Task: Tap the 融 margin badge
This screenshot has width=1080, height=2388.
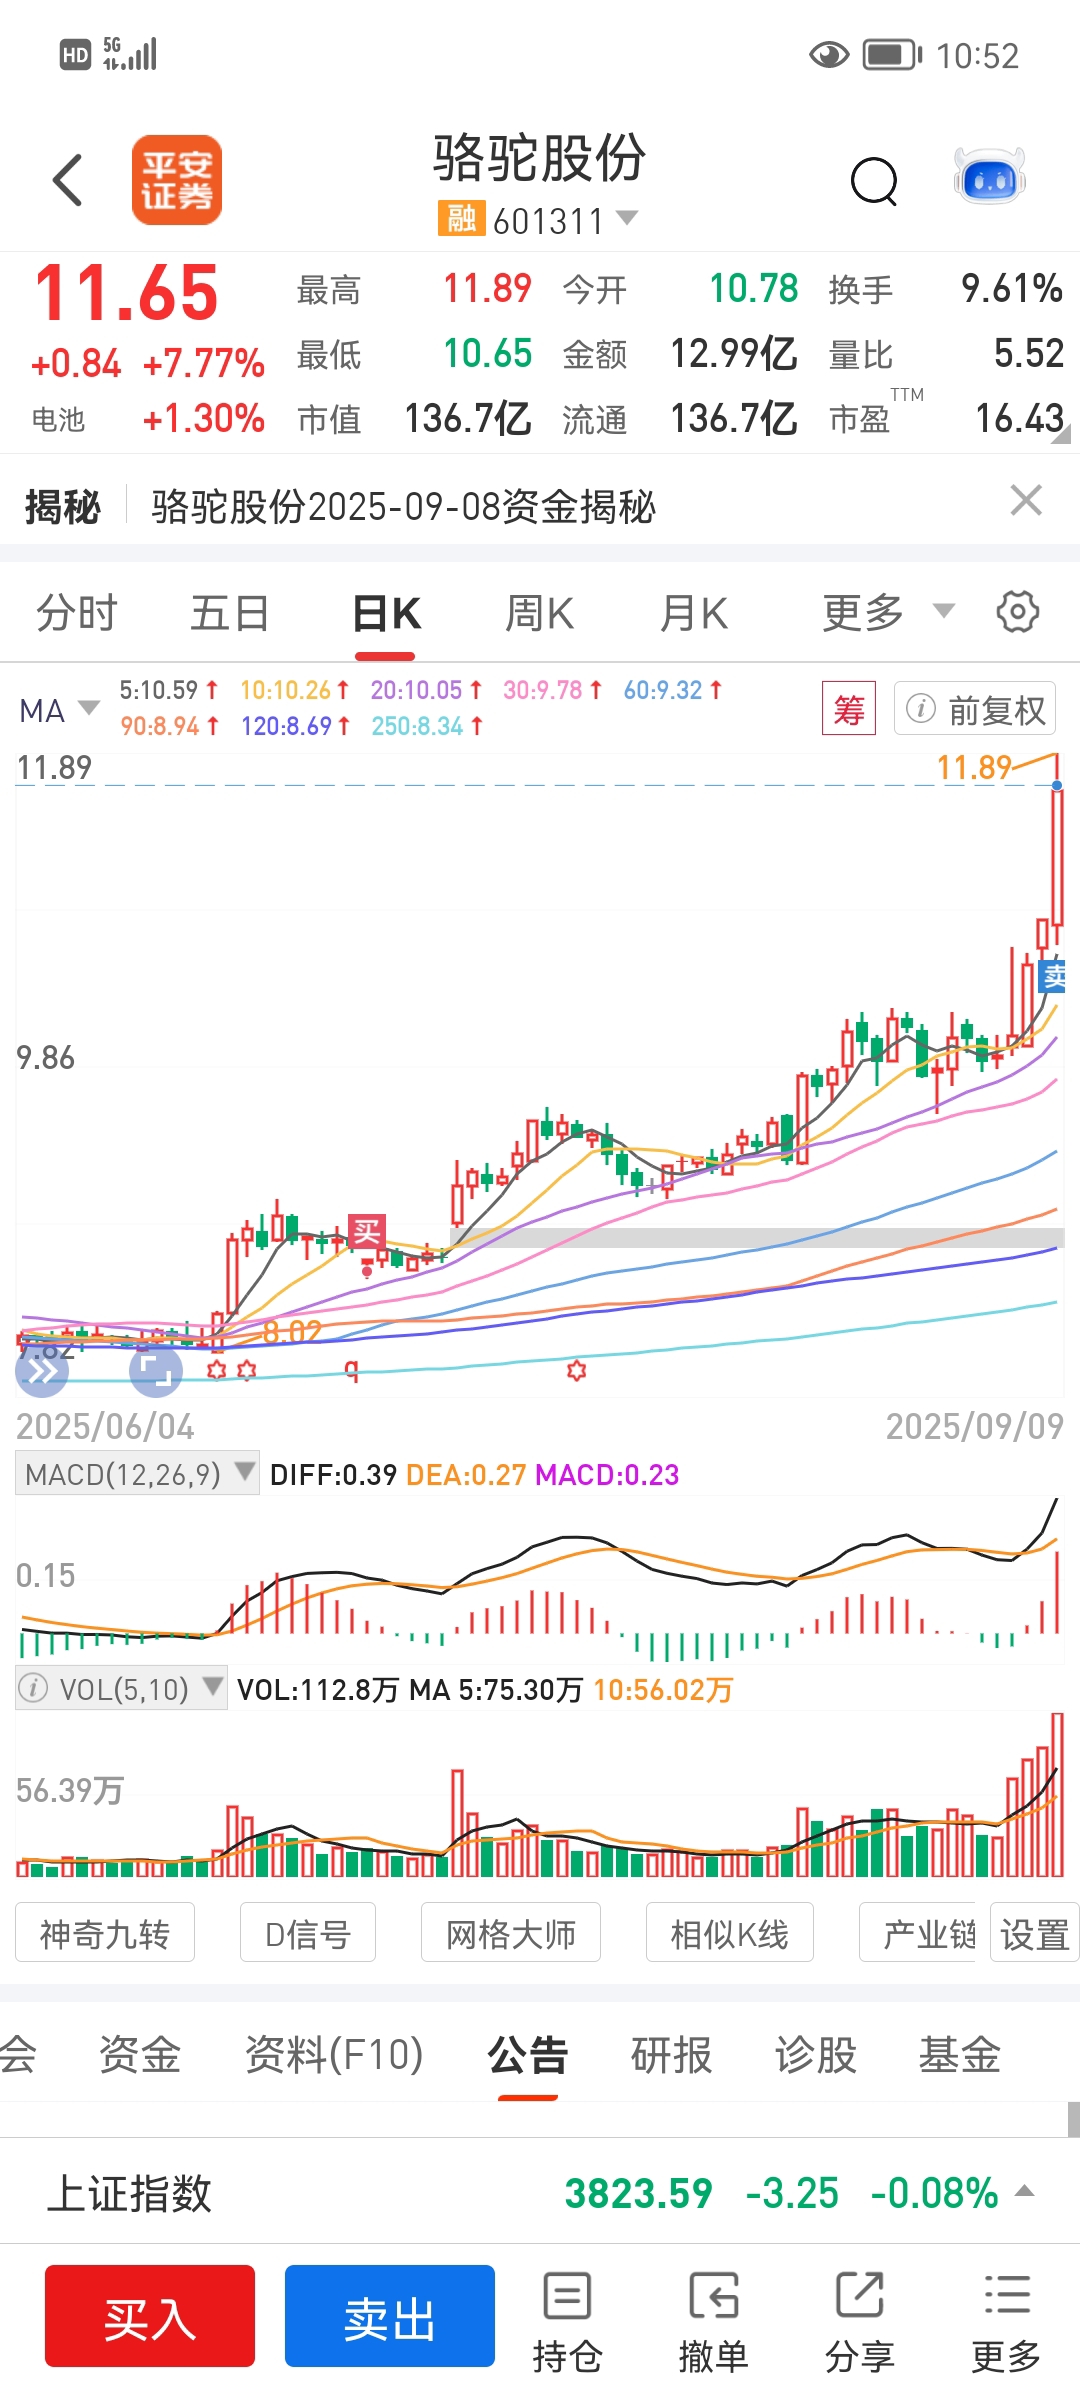Action: pyautogui.click(x=461, y=218)
